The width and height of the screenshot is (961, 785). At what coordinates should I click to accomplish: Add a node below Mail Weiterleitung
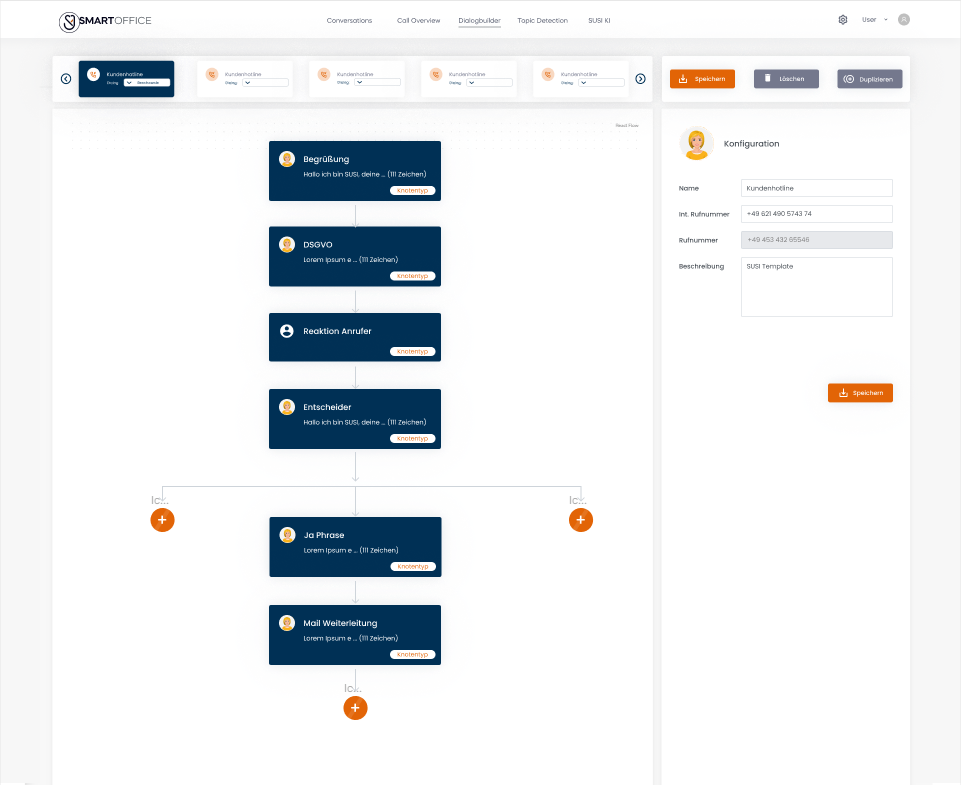[x=355, y=708]
